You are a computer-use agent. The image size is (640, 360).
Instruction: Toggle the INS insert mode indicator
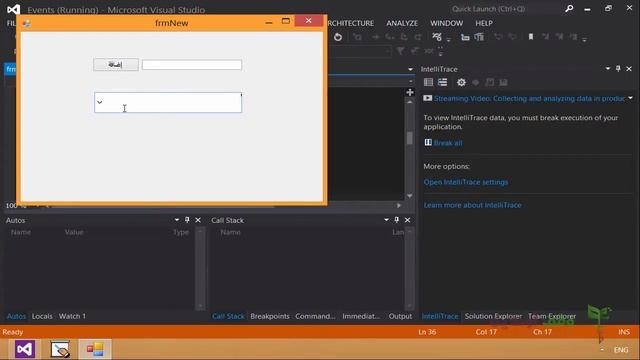pos(624,332)
